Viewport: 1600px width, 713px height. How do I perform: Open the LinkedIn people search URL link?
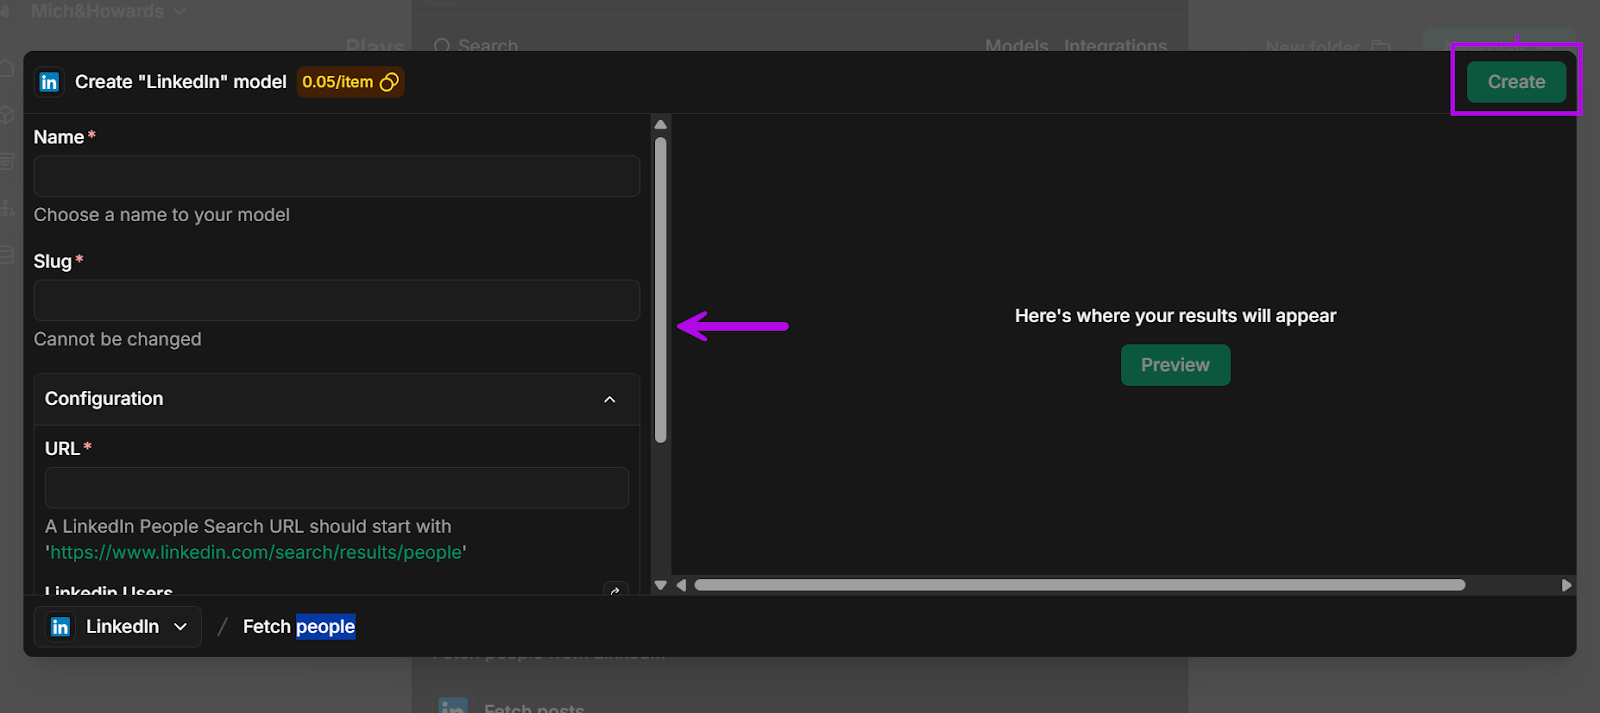256,552
